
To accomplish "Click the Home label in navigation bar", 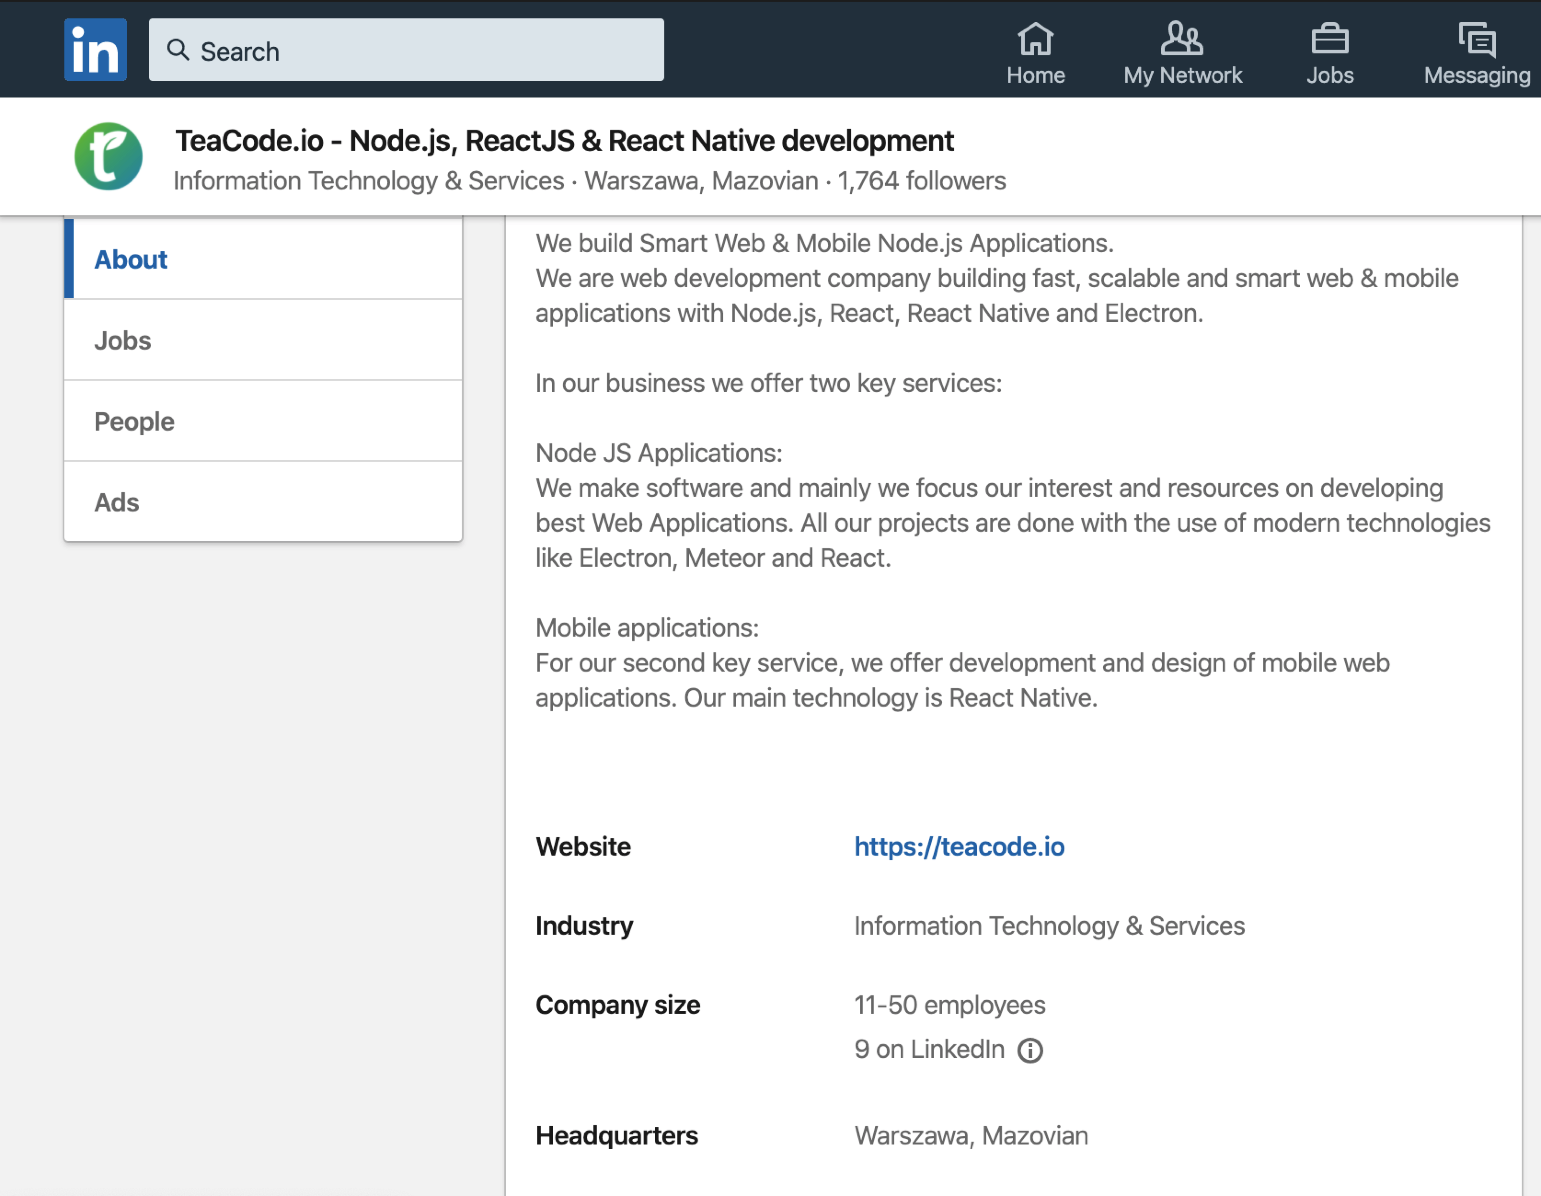I will (x=1035, y=76).
